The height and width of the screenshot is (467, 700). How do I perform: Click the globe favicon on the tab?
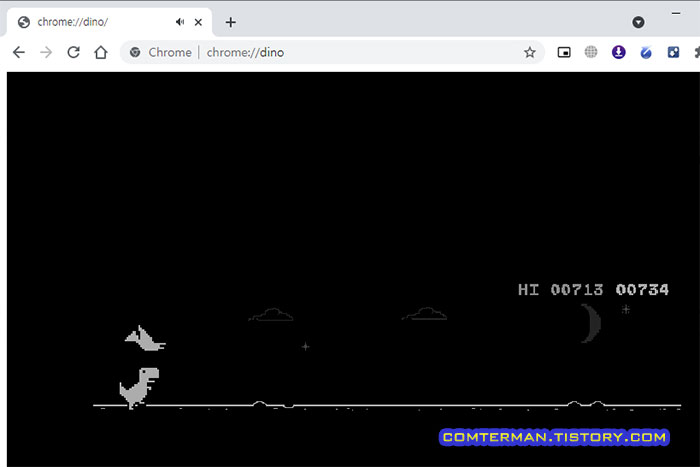[24, 22]
